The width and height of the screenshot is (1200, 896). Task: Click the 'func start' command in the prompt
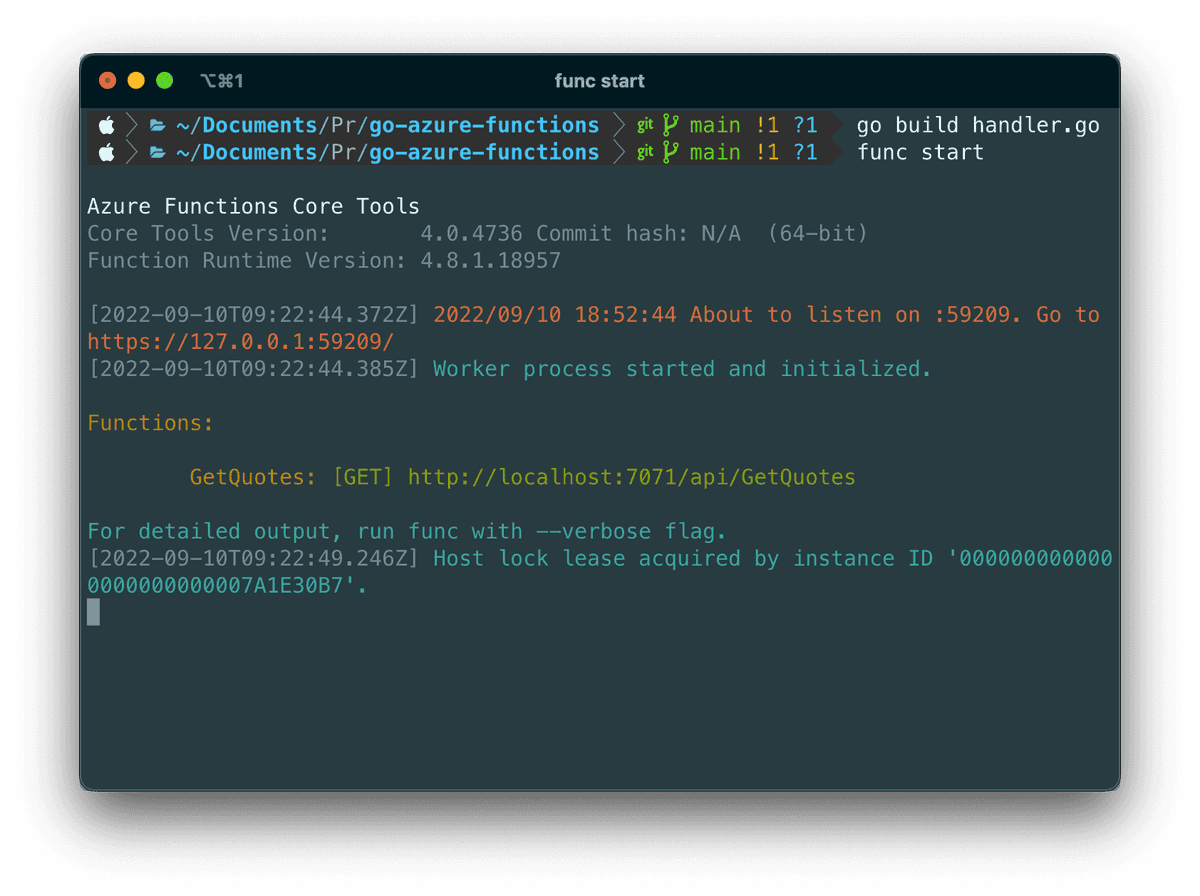[920, 152]
